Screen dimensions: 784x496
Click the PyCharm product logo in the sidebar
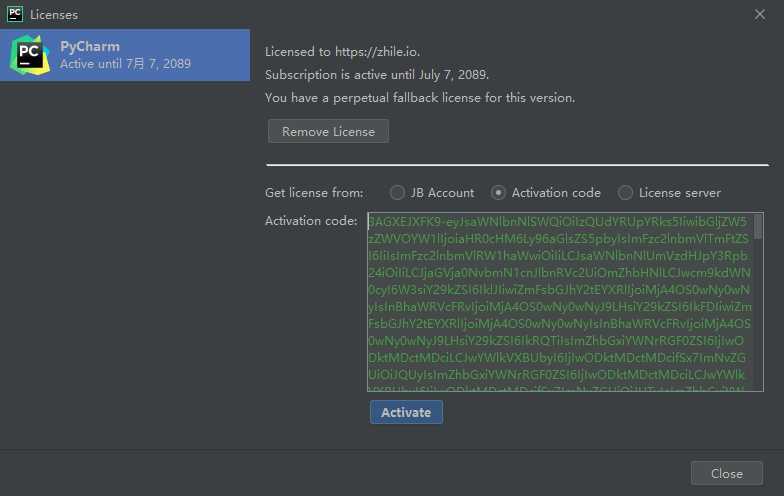[29, 54]
